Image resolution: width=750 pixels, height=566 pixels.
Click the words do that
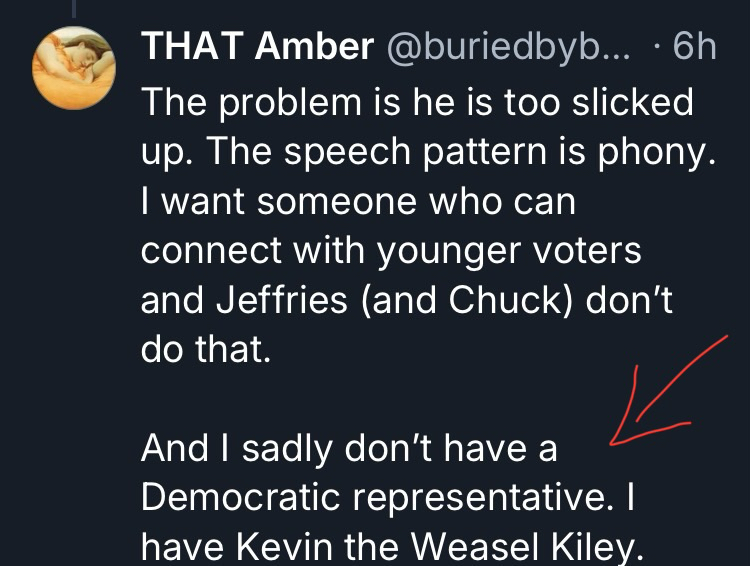point(205,349)
